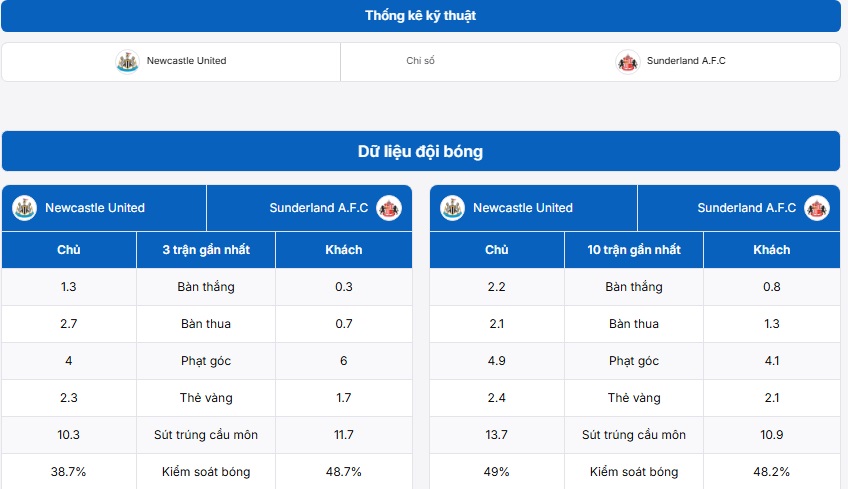Click 'Chủ' header in the 3-match table
This screenshot has height=489, width=848.
pos(69,250)
